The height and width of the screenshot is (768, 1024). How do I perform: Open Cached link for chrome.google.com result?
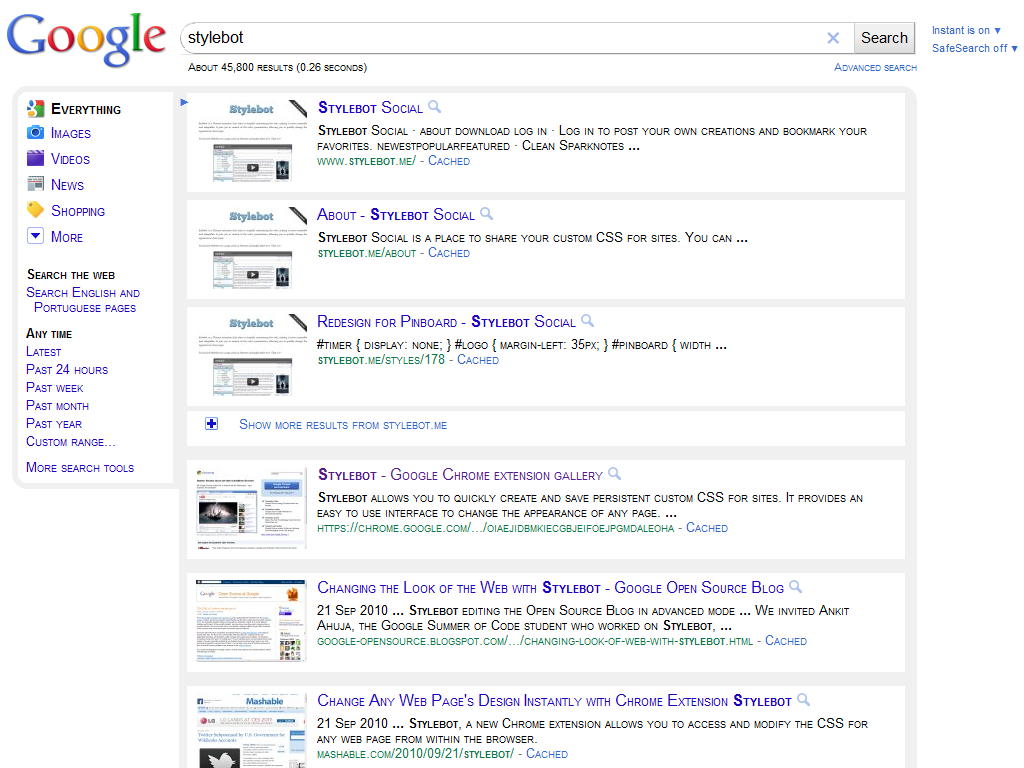coord(707,528)
